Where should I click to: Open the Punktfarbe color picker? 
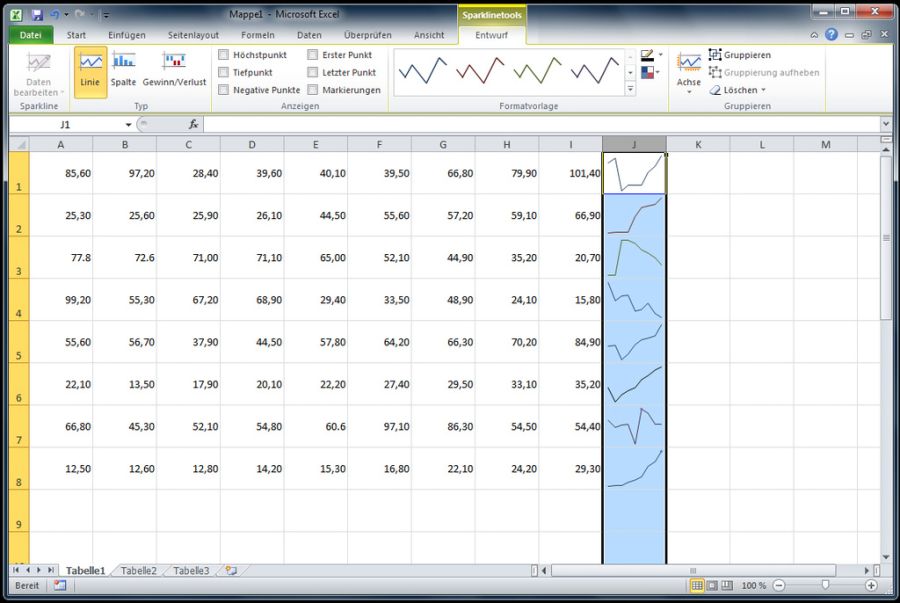(648, 72)
